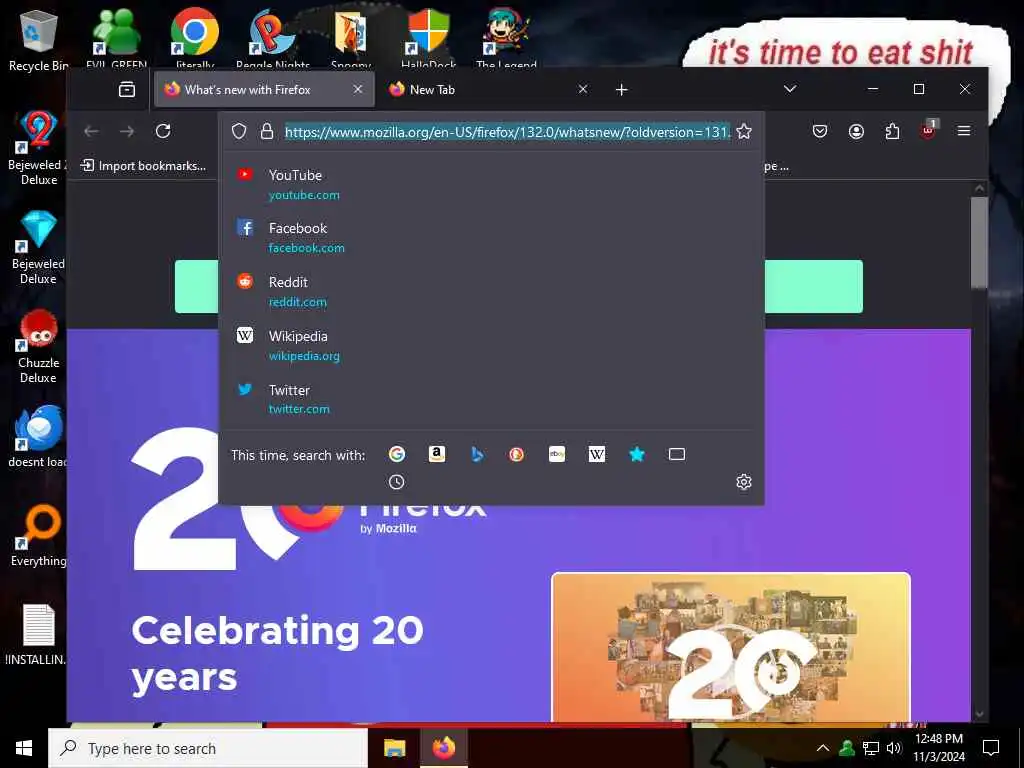Screen dimensions: 1024x768
Task: Open the uBlock Origin extension icon
Action: (x=928, y=130)
